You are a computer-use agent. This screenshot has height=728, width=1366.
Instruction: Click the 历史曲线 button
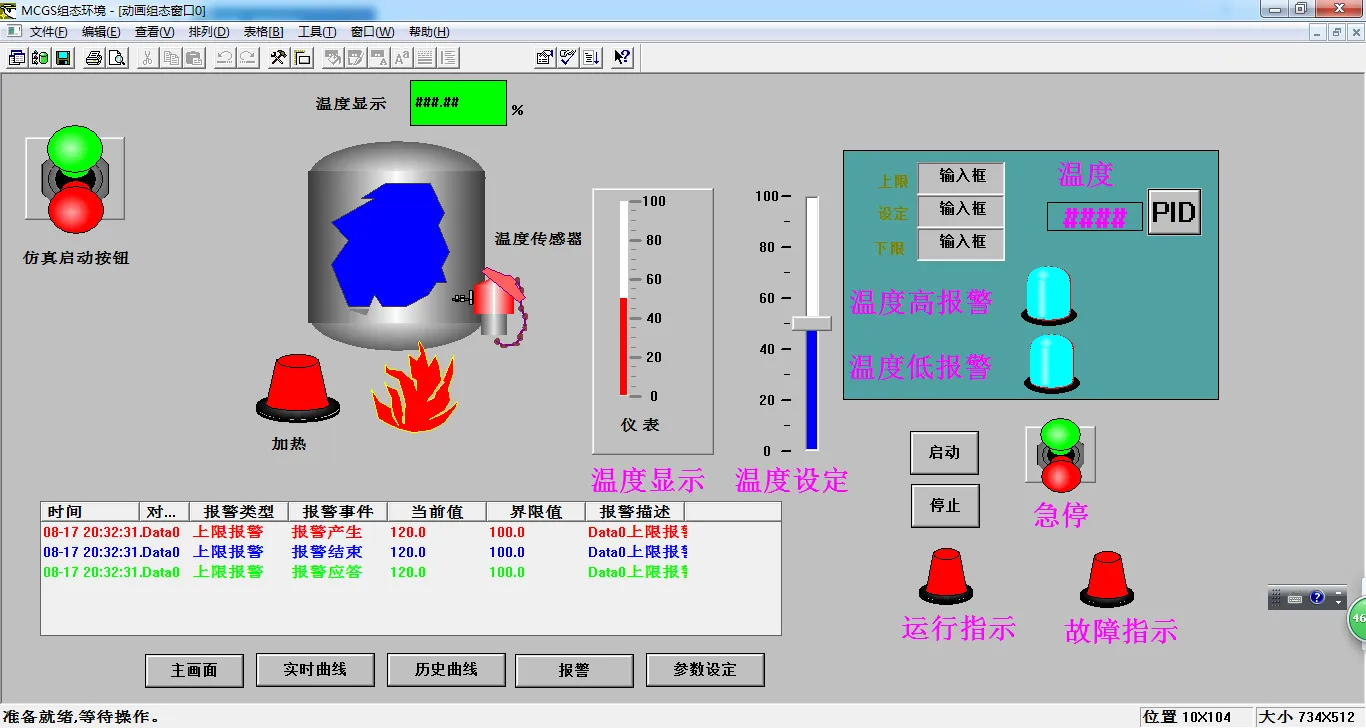coord(446,669)
